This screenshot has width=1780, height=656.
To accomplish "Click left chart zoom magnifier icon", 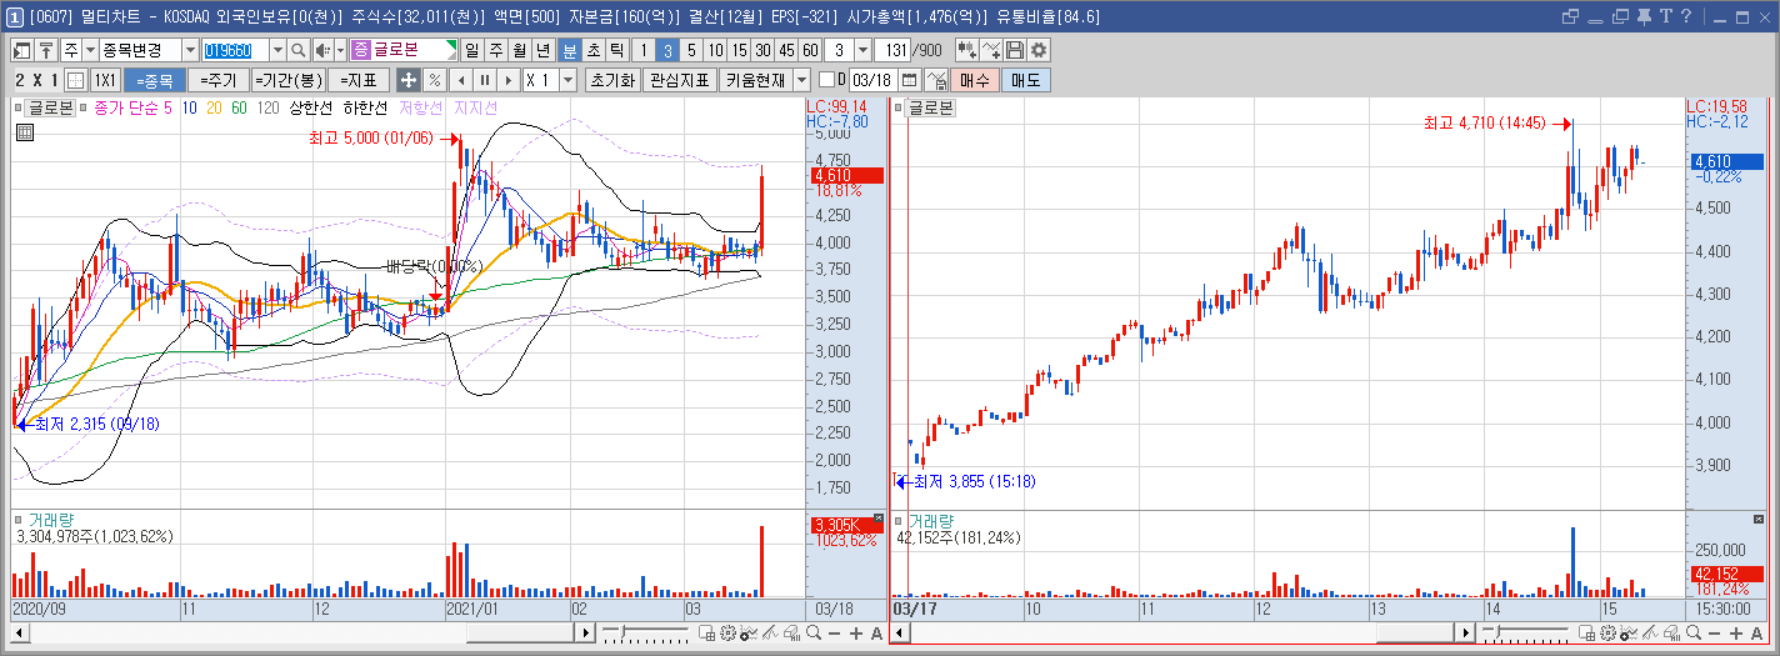I will click(814, 633).
